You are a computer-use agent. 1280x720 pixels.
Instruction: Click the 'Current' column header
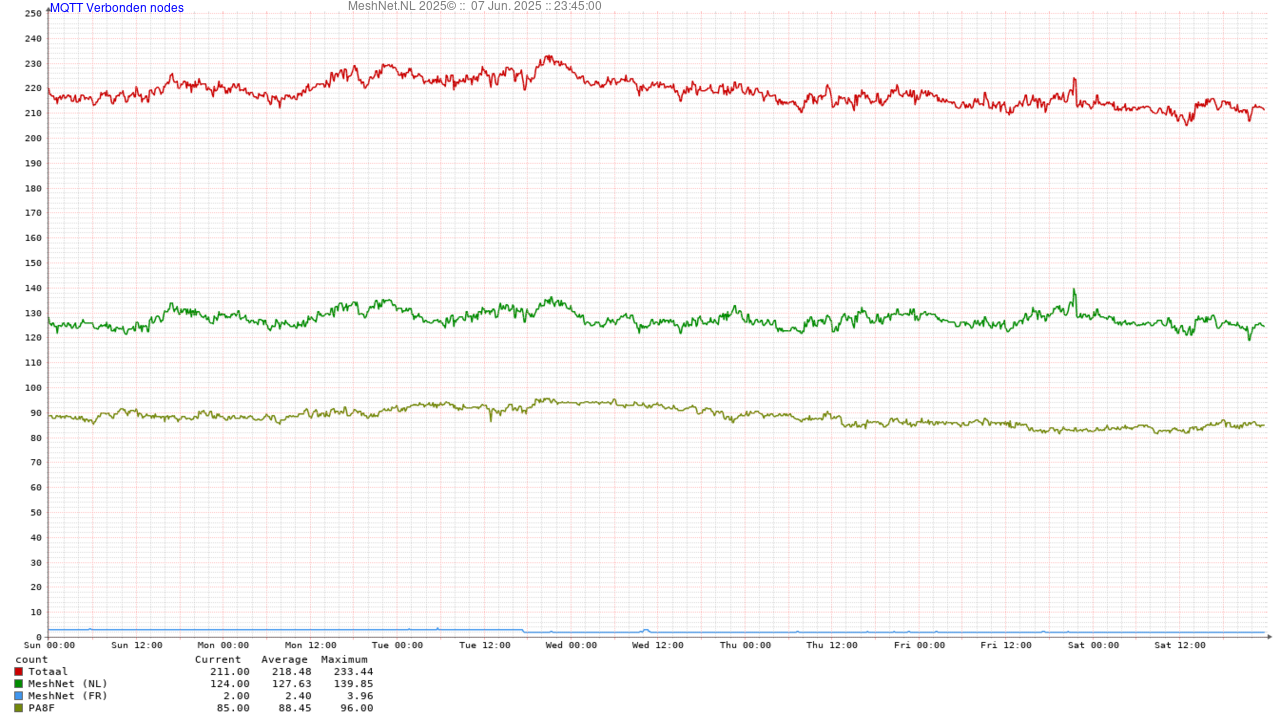coord(218,660)
